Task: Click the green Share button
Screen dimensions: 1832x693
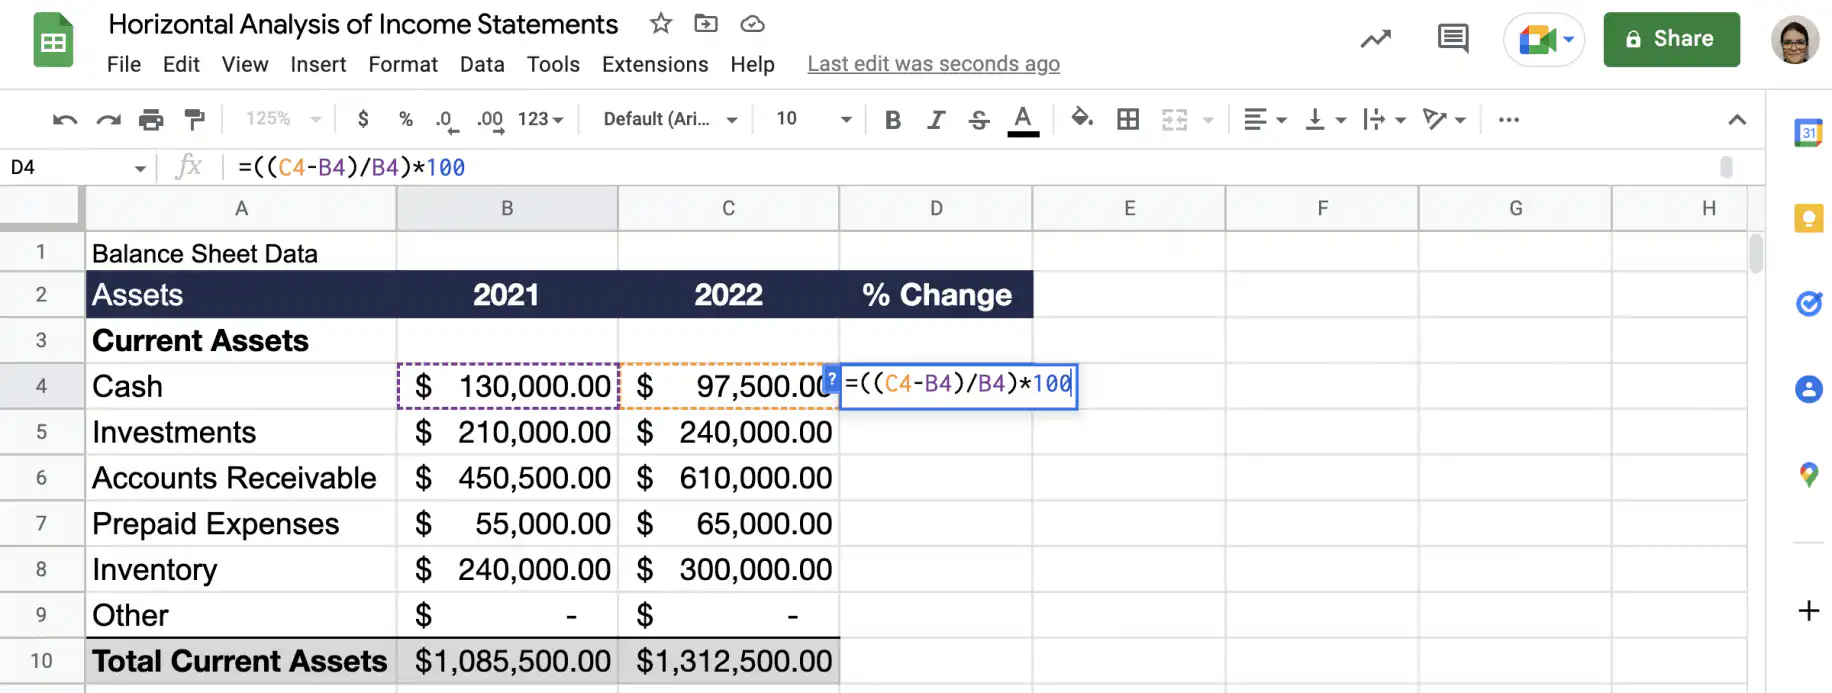Action: [x=1671, y=39]
